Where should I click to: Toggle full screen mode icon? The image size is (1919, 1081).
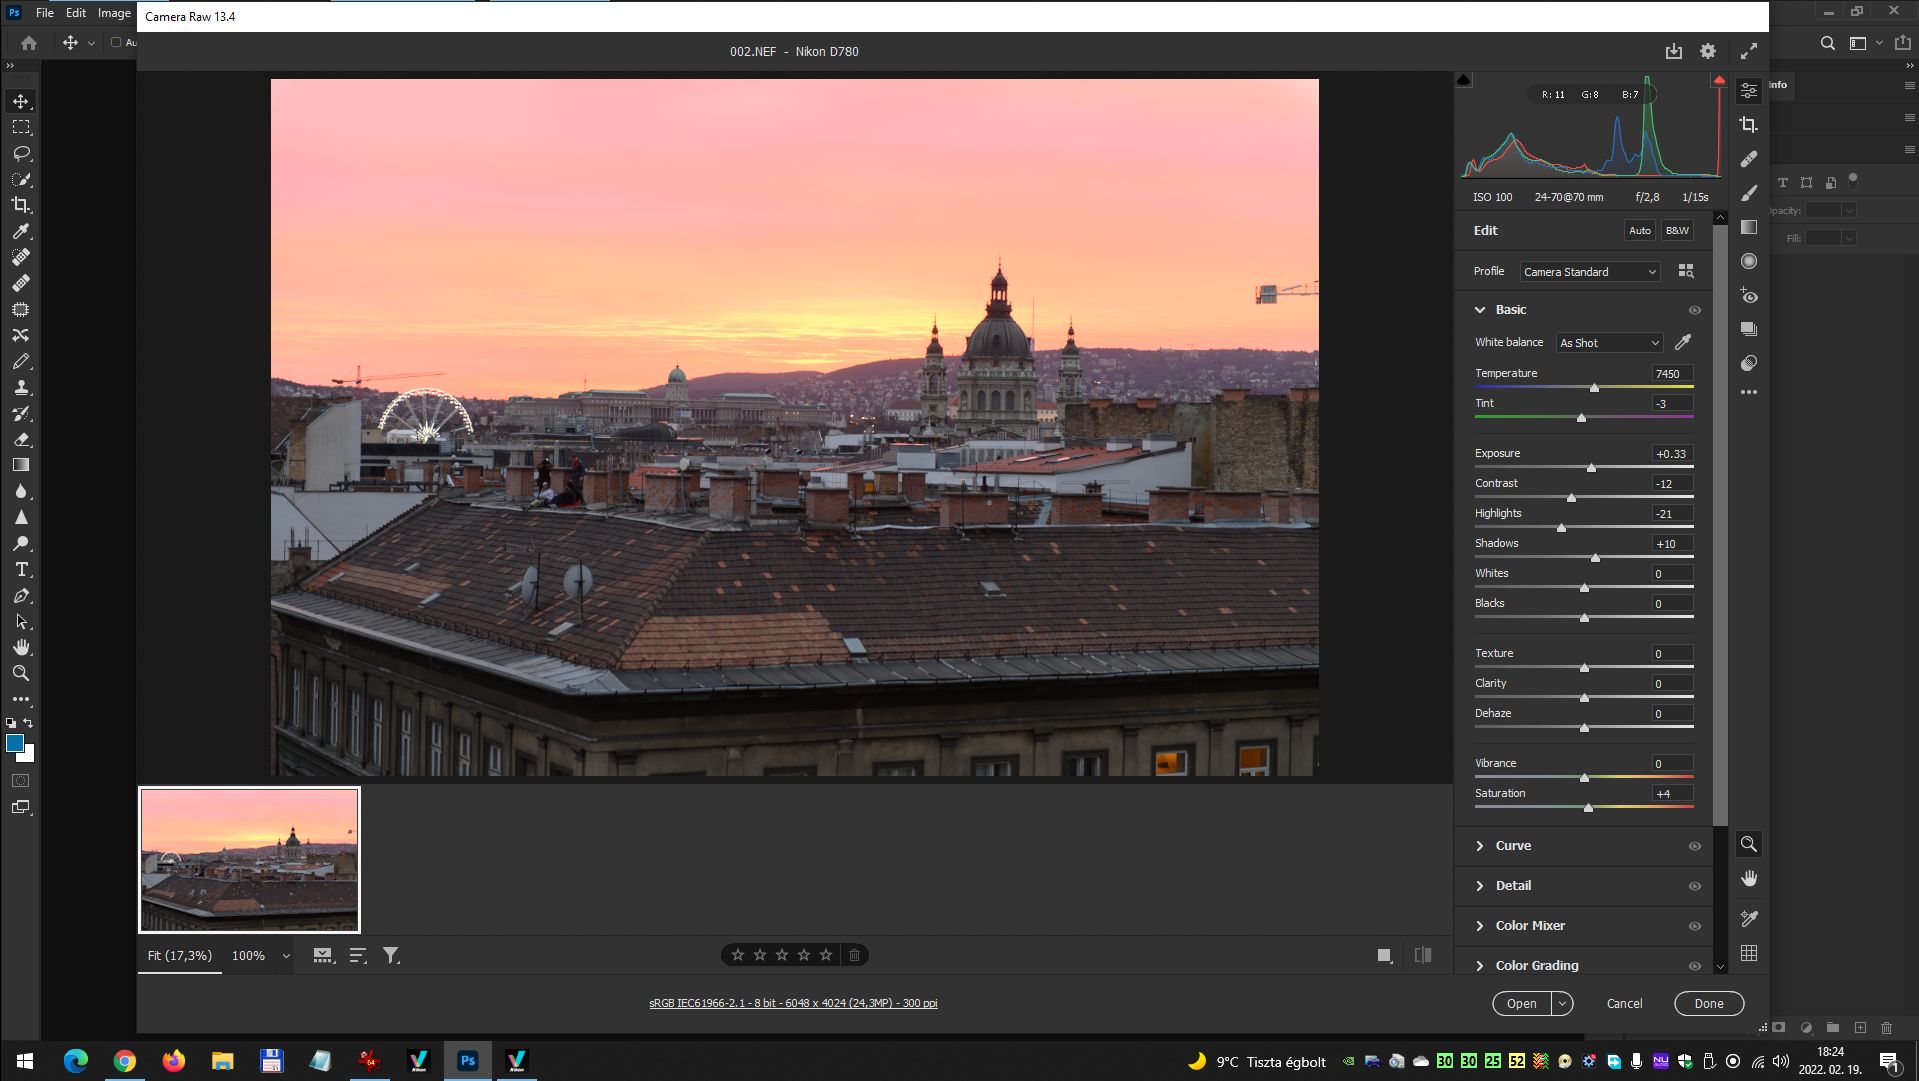[x=1748, y=51]
